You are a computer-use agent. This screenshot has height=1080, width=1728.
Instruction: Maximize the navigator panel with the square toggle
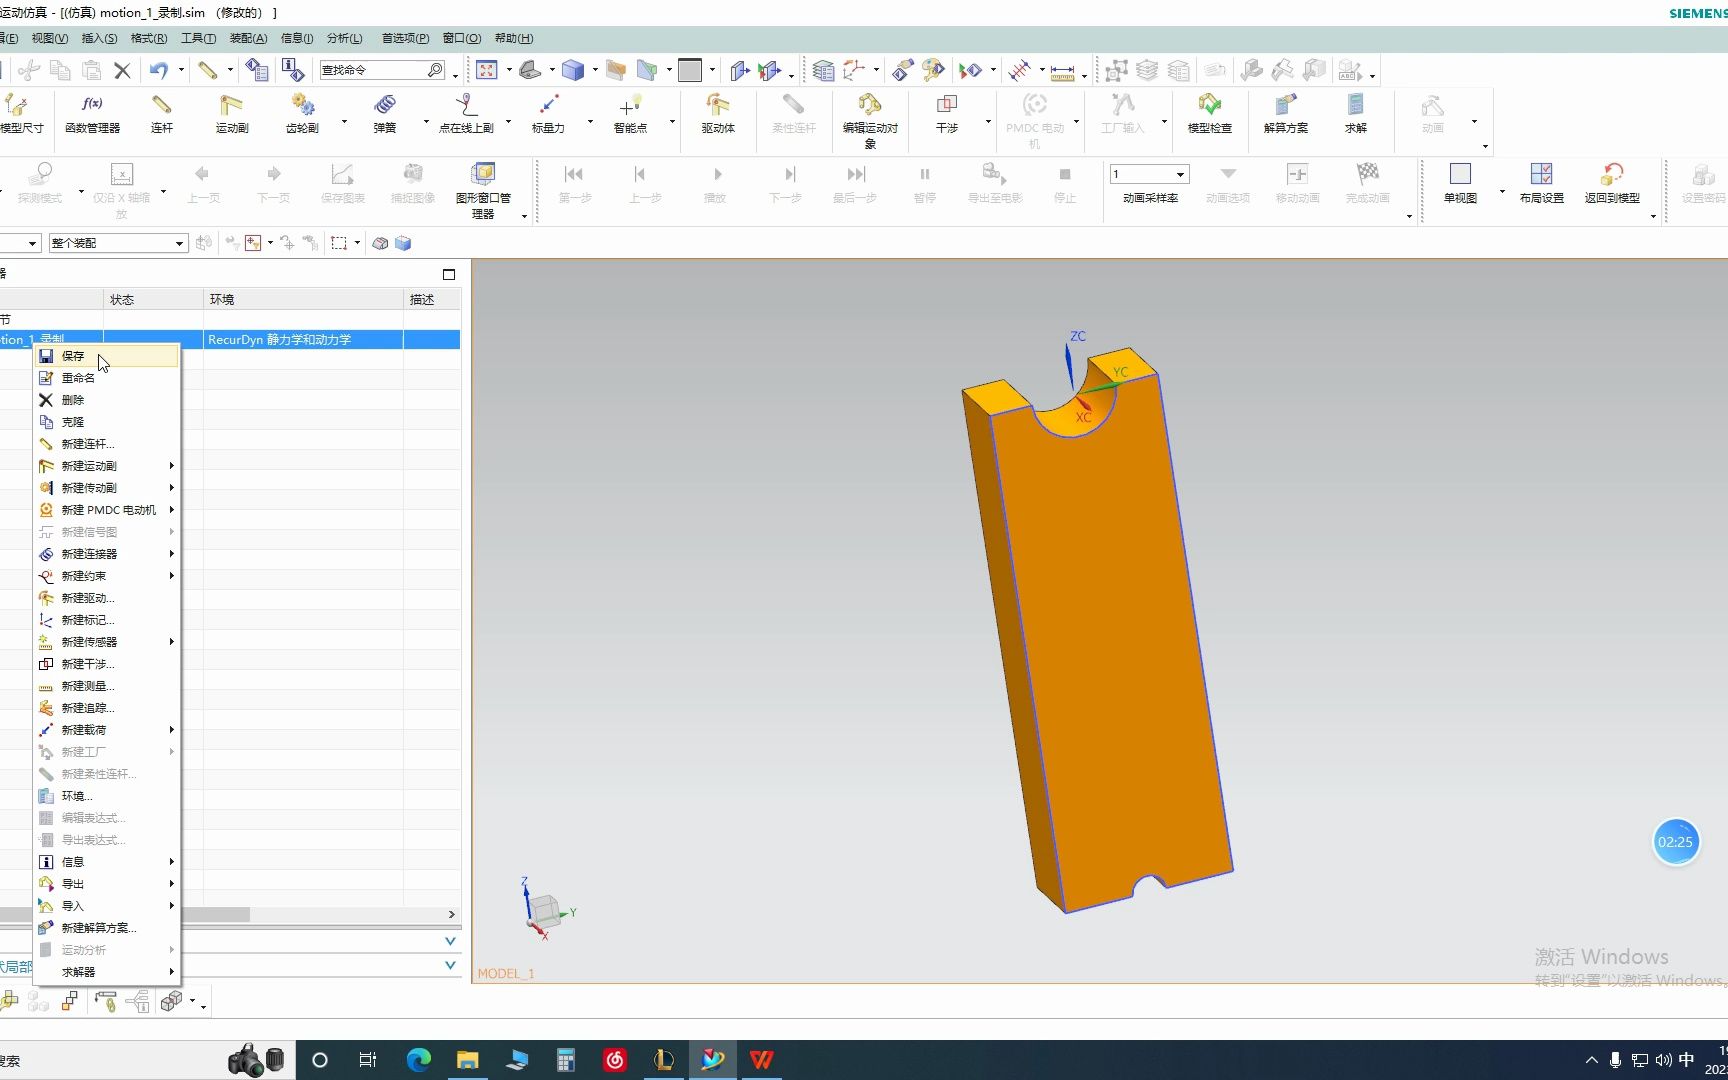tap(449, 274)
